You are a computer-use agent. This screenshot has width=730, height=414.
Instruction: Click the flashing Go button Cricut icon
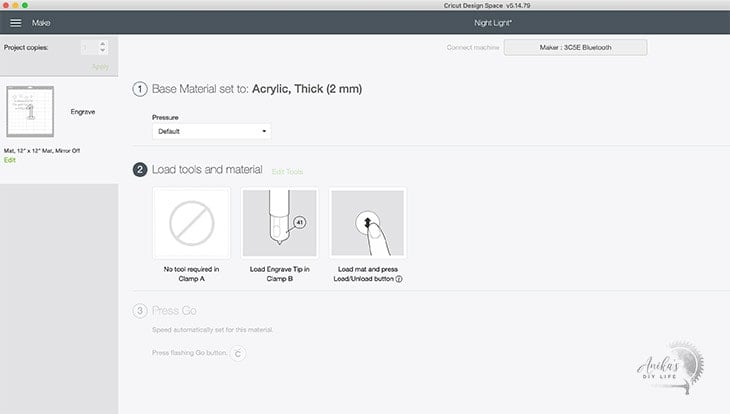tap(238, 353)
